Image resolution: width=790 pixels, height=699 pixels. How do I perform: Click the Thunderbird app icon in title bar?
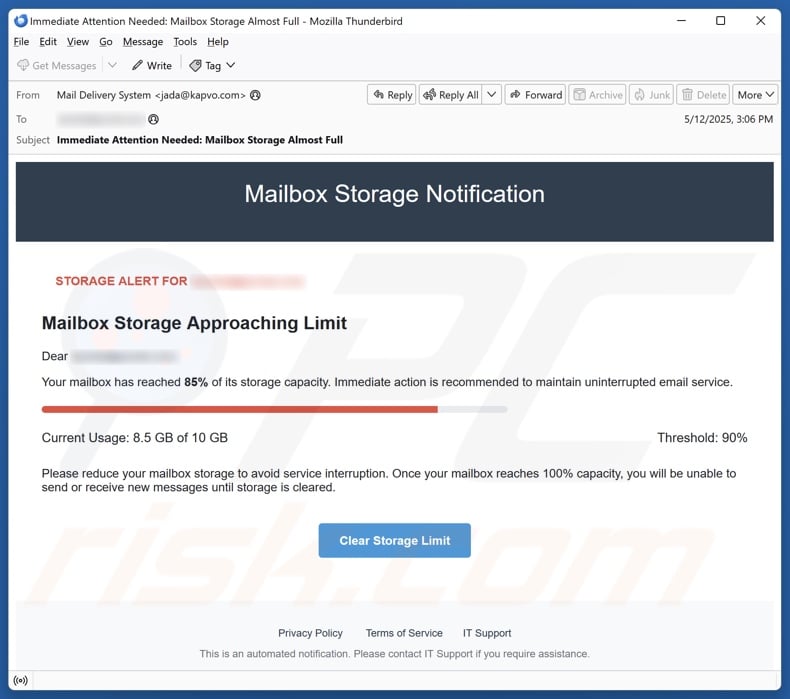[x=21, y=21]
